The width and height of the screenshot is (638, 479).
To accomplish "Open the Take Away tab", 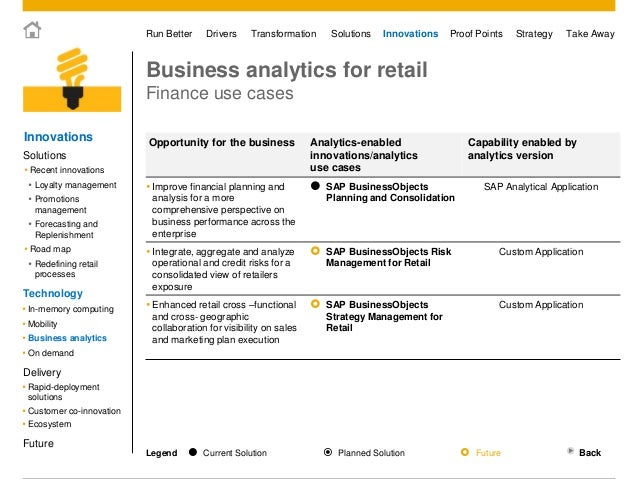I will [x=590, y=34].
